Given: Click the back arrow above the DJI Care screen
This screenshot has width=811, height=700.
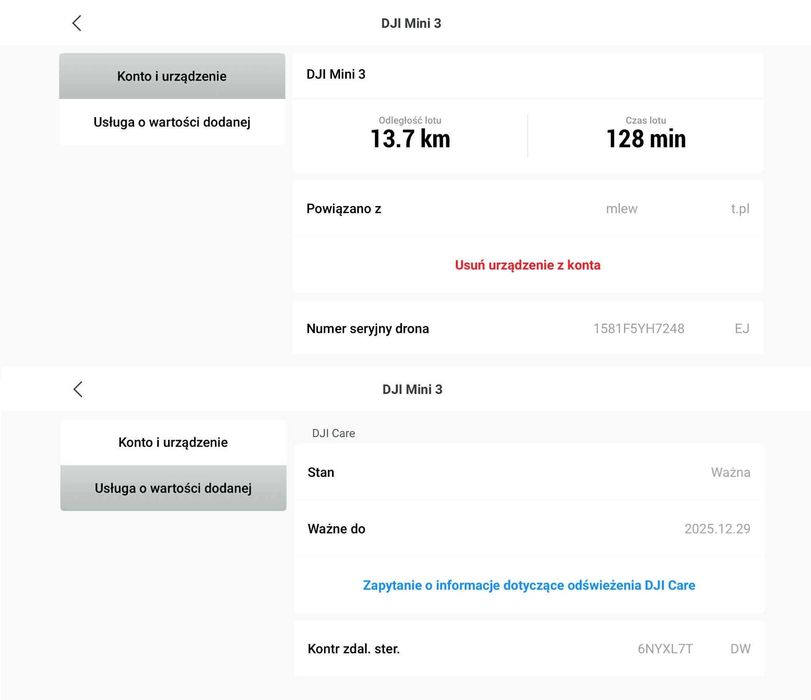Looking at the screenshot, I should point(78,389).
